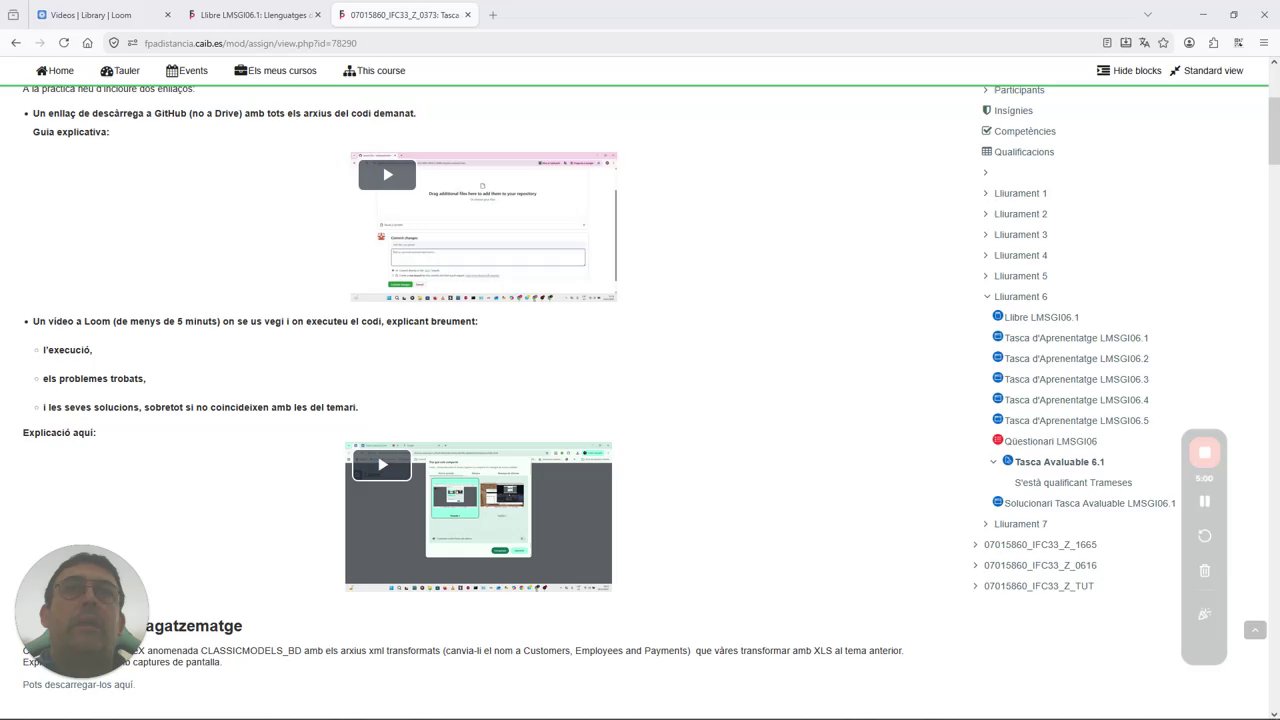
Task: Open Llibre LMSGI06.1 in tree
Action: pos(1041,317)
